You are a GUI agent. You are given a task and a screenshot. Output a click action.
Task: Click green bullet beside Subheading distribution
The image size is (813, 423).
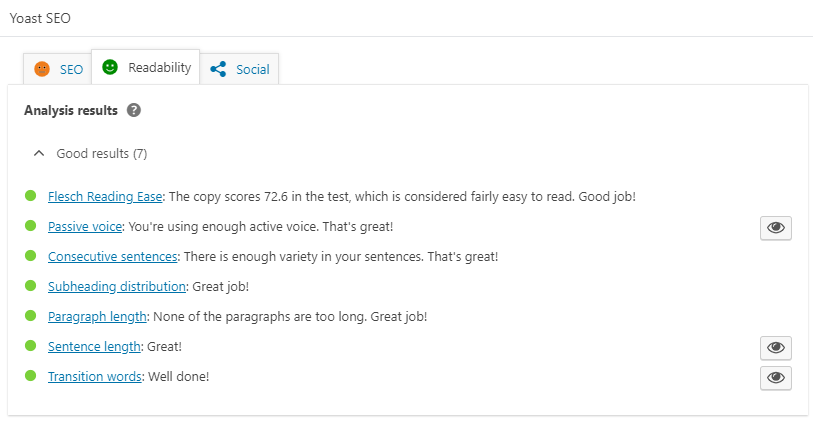click(x=30, y=286)
